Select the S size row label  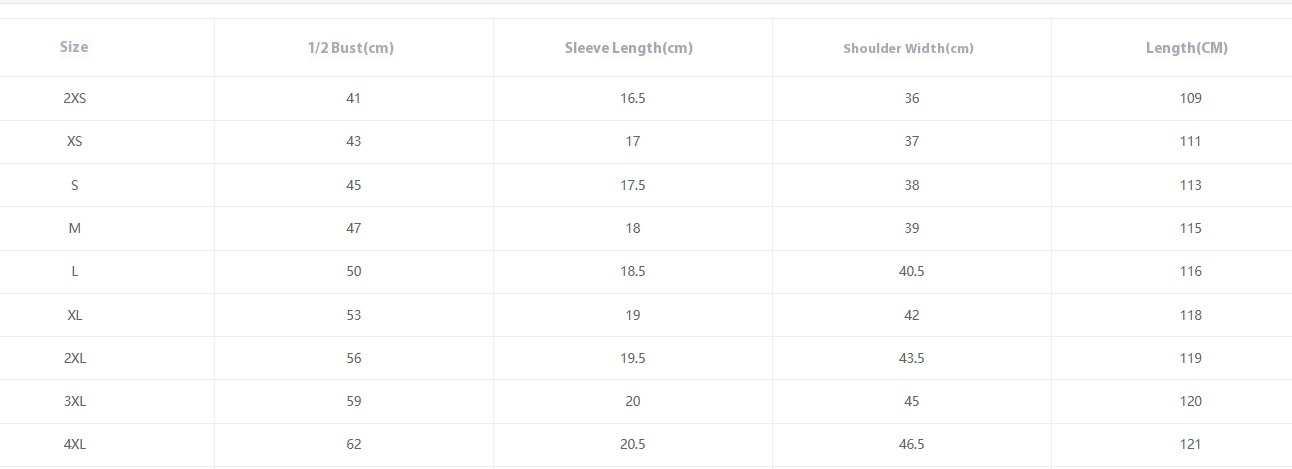74,185
